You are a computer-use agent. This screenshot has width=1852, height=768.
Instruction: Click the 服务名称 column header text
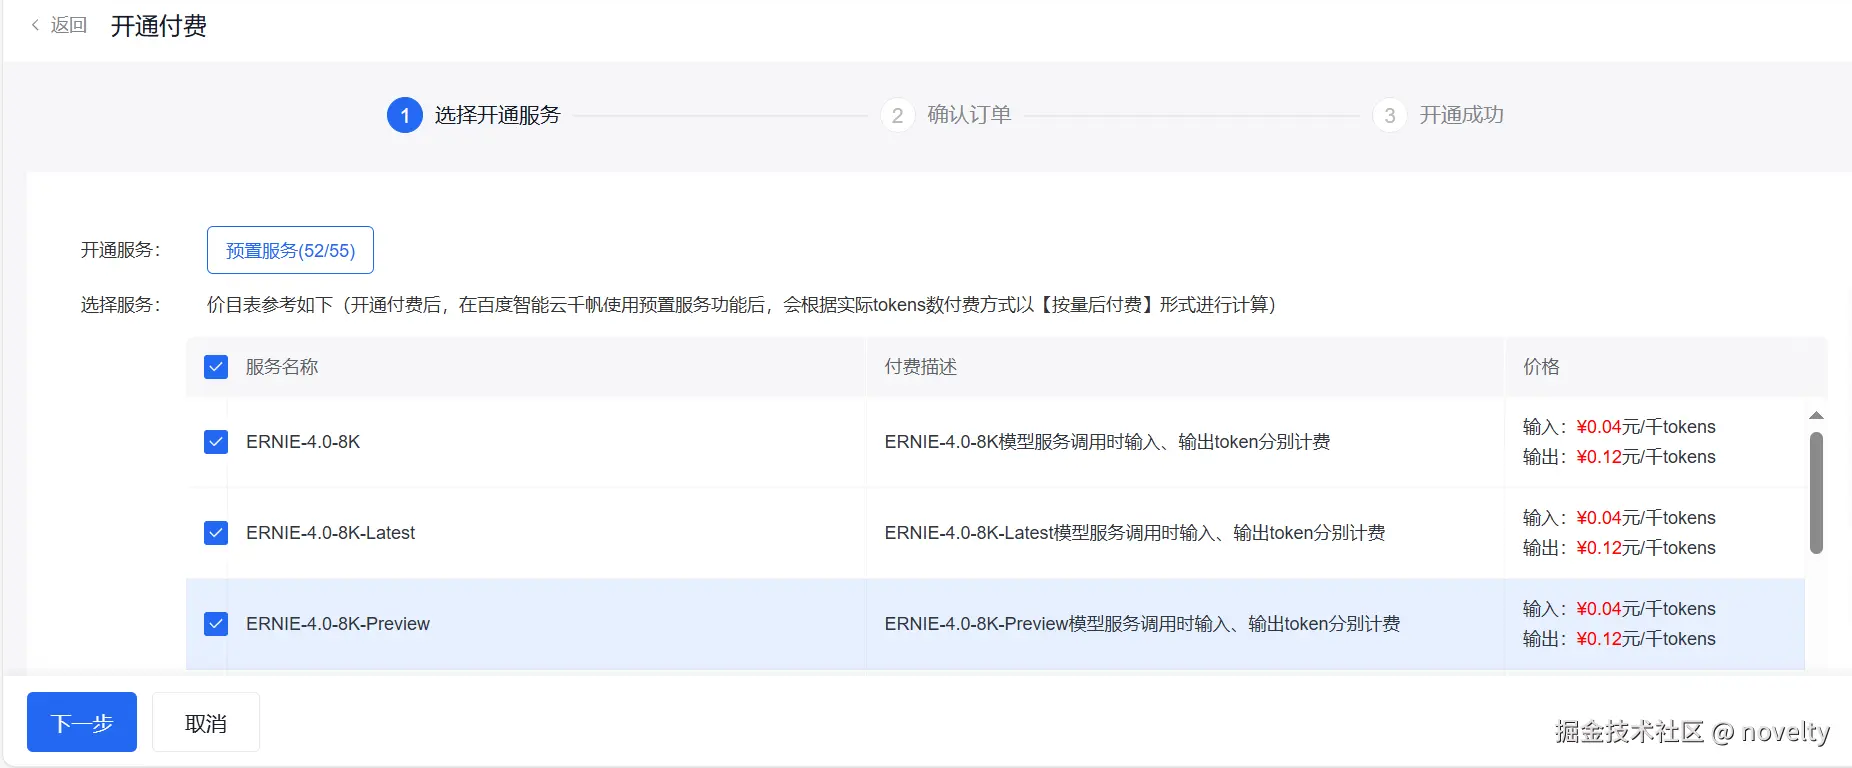(x=282, y=367)
